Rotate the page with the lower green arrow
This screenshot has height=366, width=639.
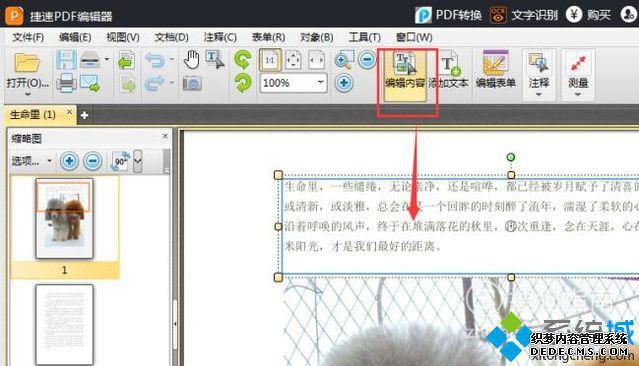[x=243, y=83]
